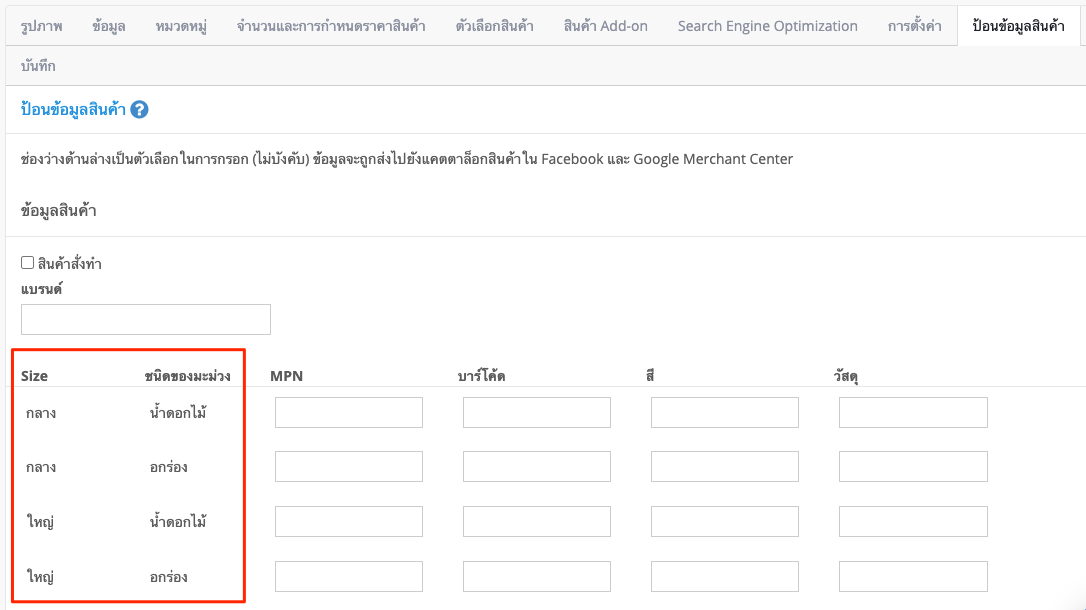Select the ตัวเลือกสินค้า tab
This screenshot has width=1086, height=610.
(x=495, y=26)
